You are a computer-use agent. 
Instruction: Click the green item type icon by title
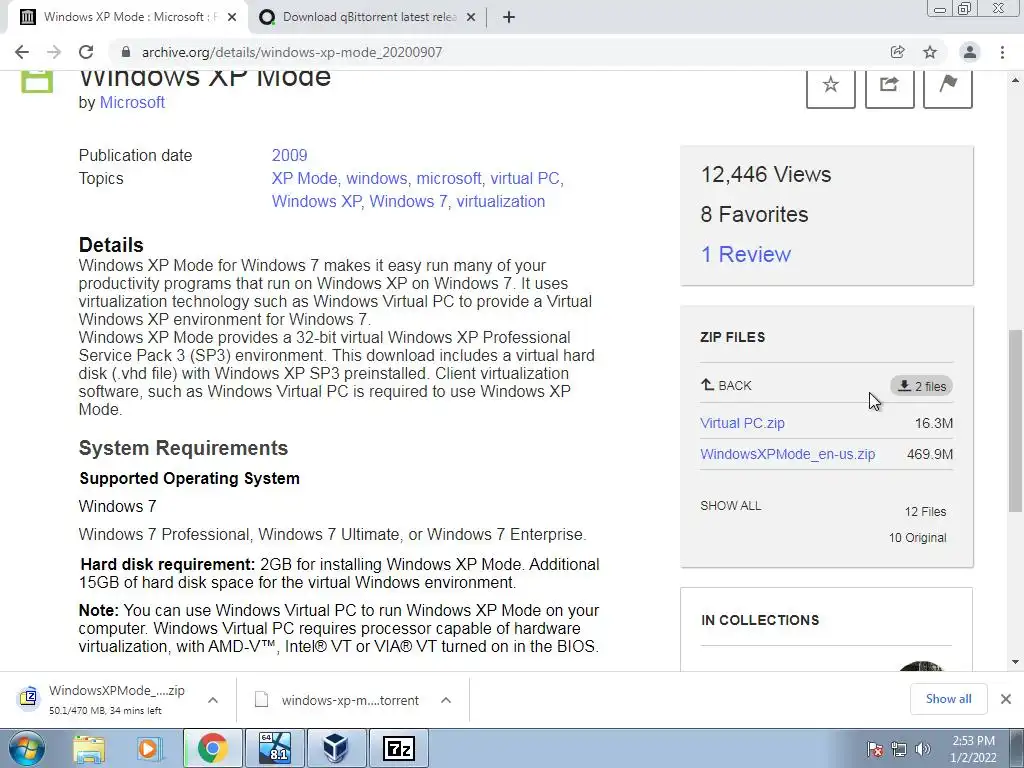37,82
